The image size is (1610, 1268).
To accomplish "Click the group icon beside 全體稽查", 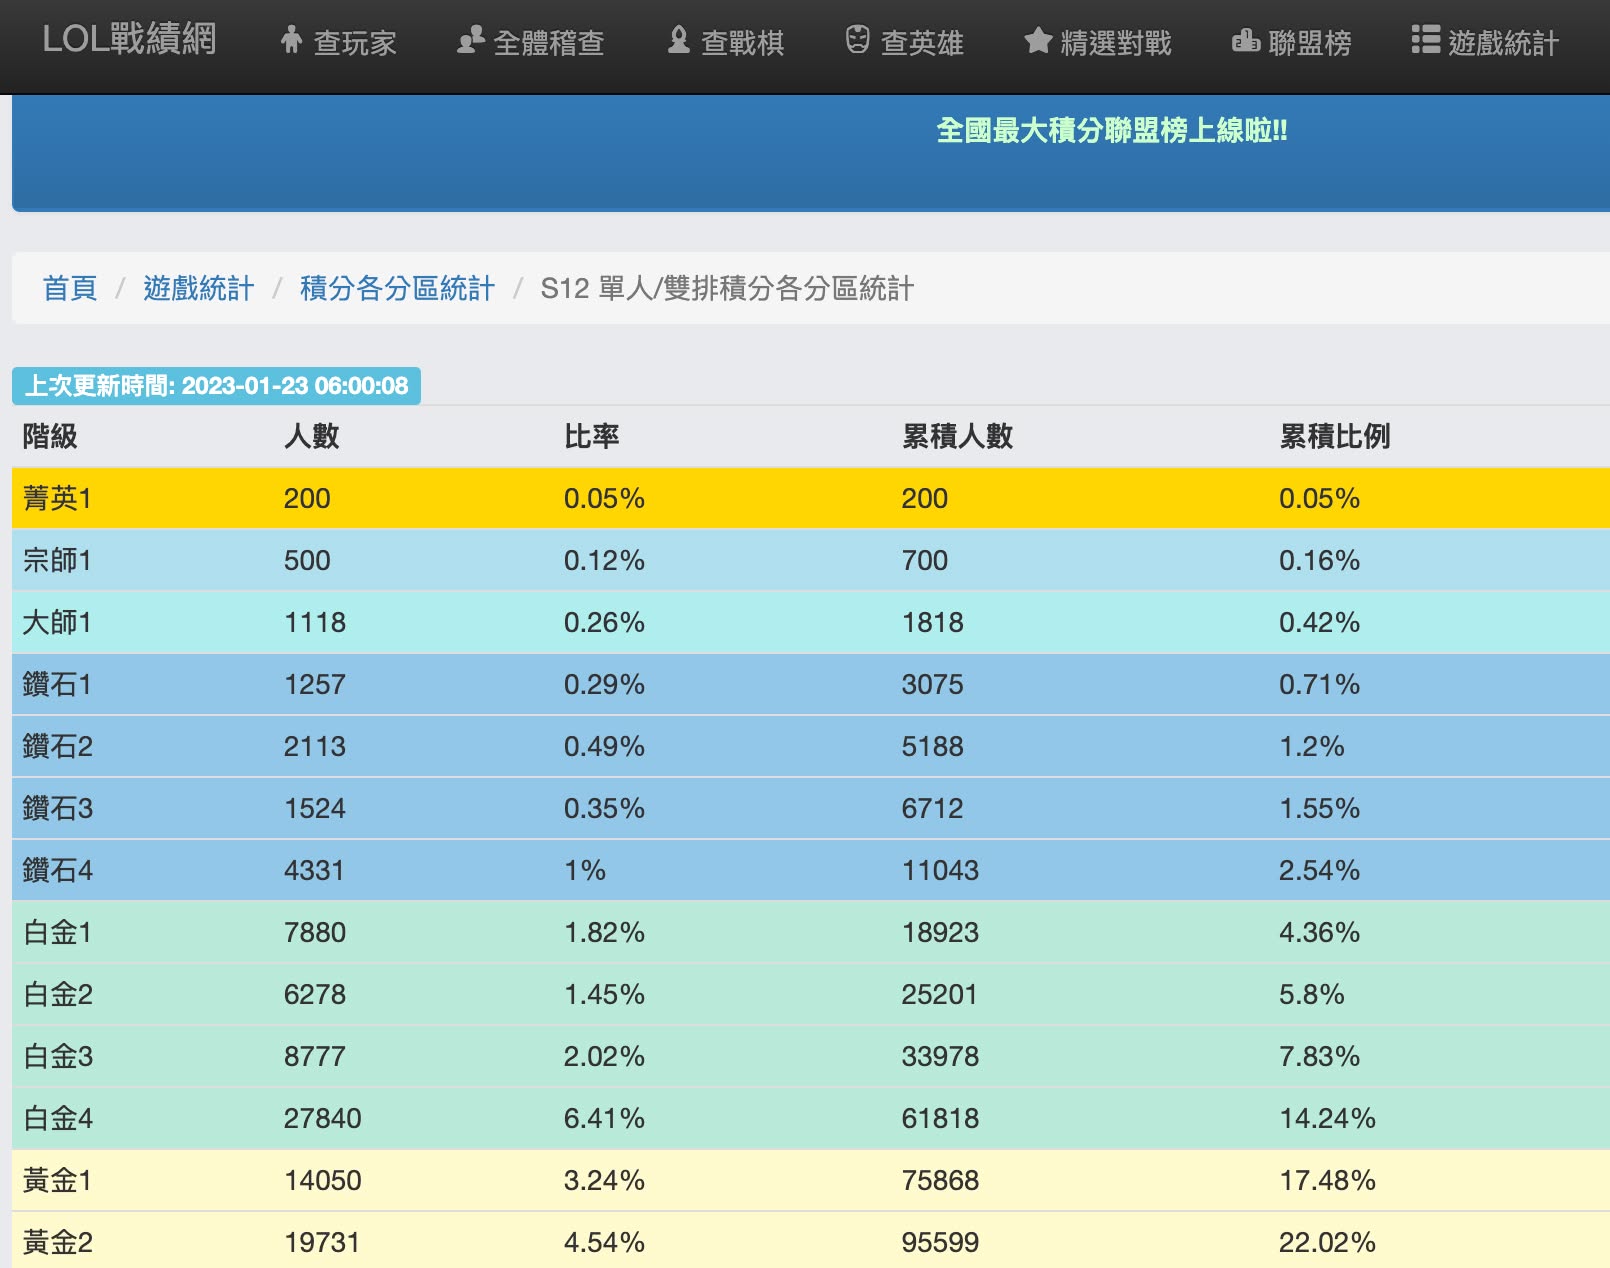I will click(x=470, y=40).
